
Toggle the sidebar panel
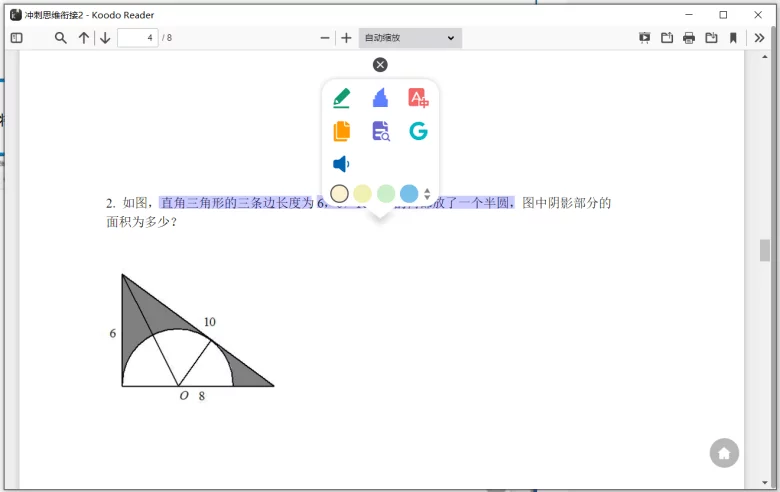[x=16, y=38]
